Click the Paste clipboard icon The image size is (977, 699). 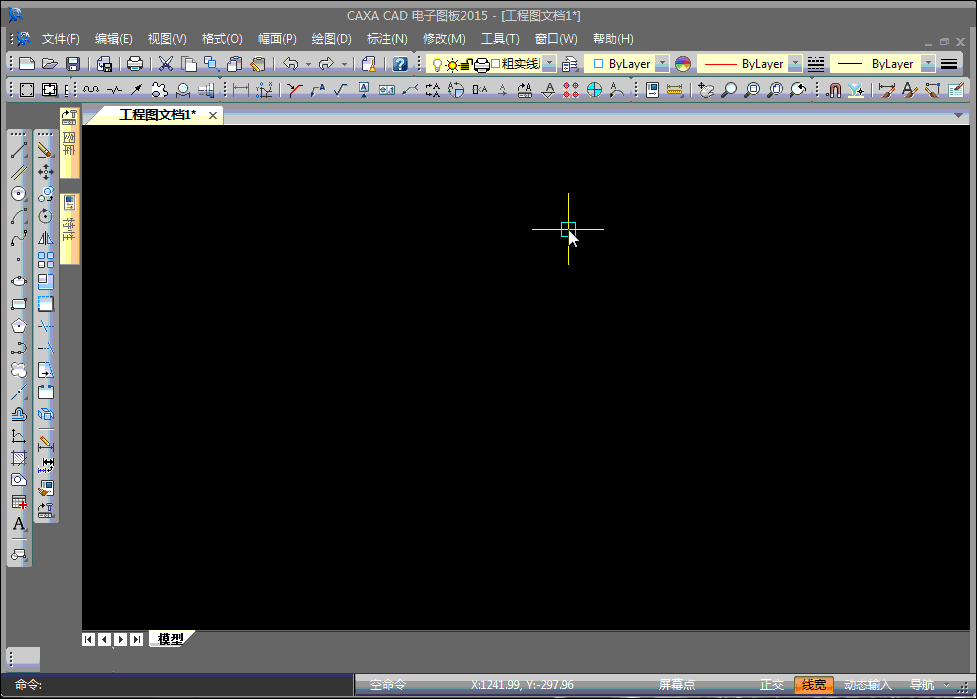click(234, 64)
